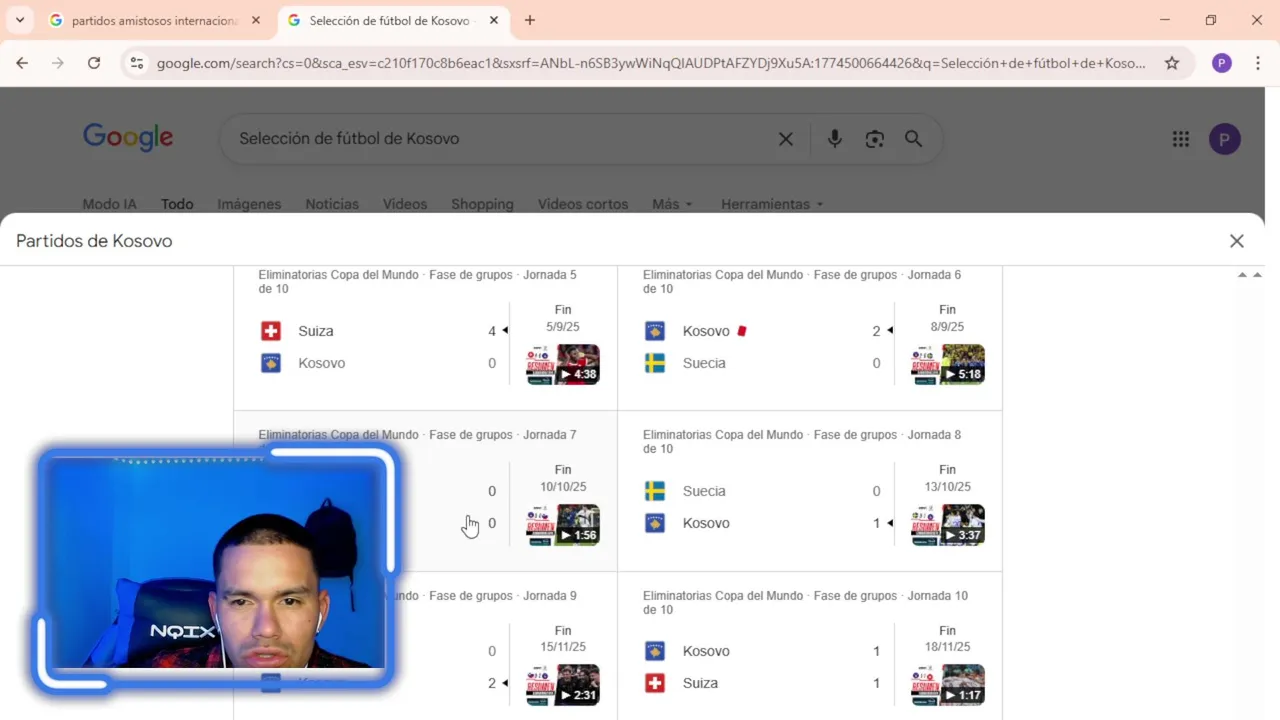Image resolution: width=1280 pixels, height=720 pixels.
Task: Click Kosovo crest in Jornada 5 match
Action: 270,363
